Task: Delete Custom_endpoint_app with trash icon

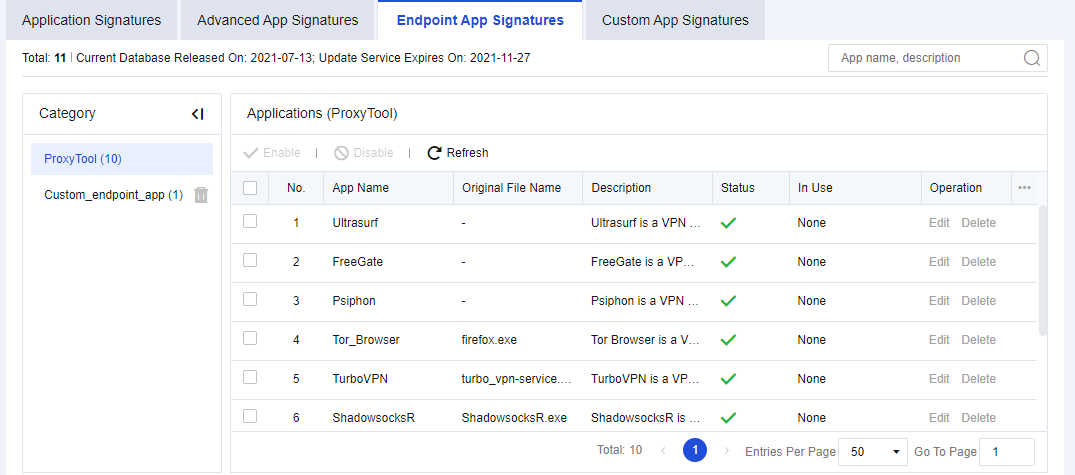Action: click(201, 195)
